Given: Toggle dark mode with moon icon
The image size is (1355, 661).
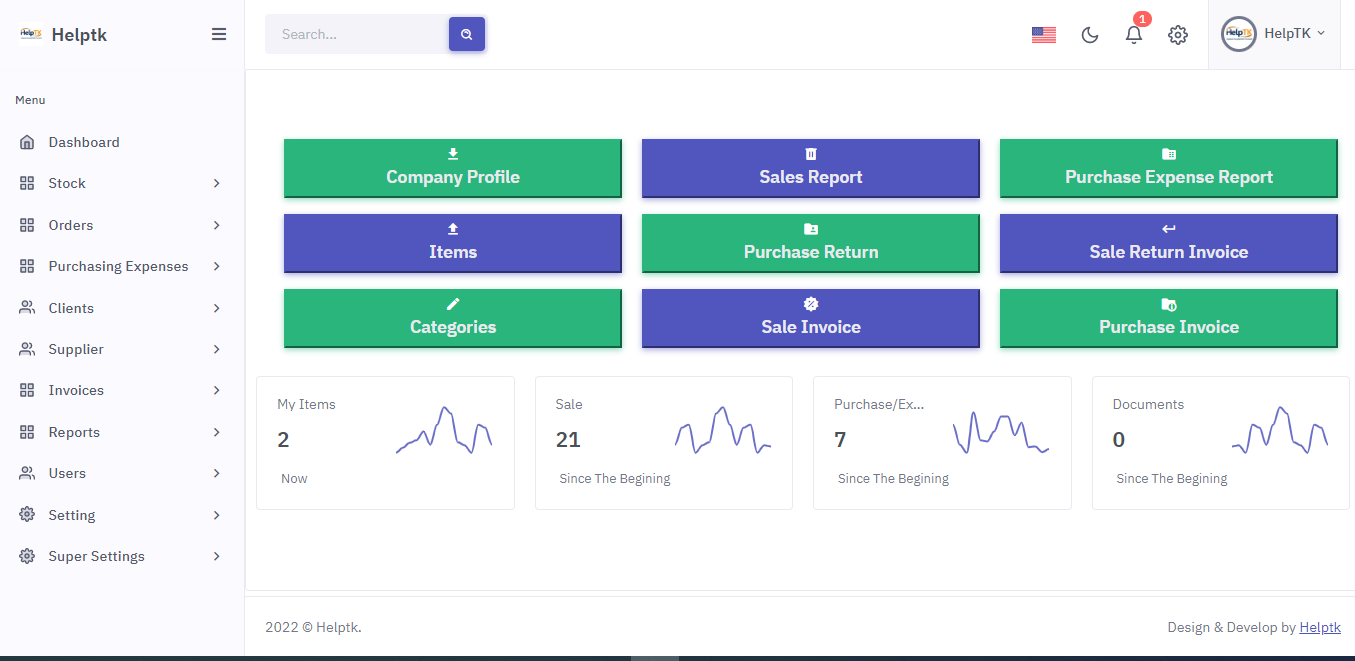Looking at the screenshot, I should [x=1090, y=35].
